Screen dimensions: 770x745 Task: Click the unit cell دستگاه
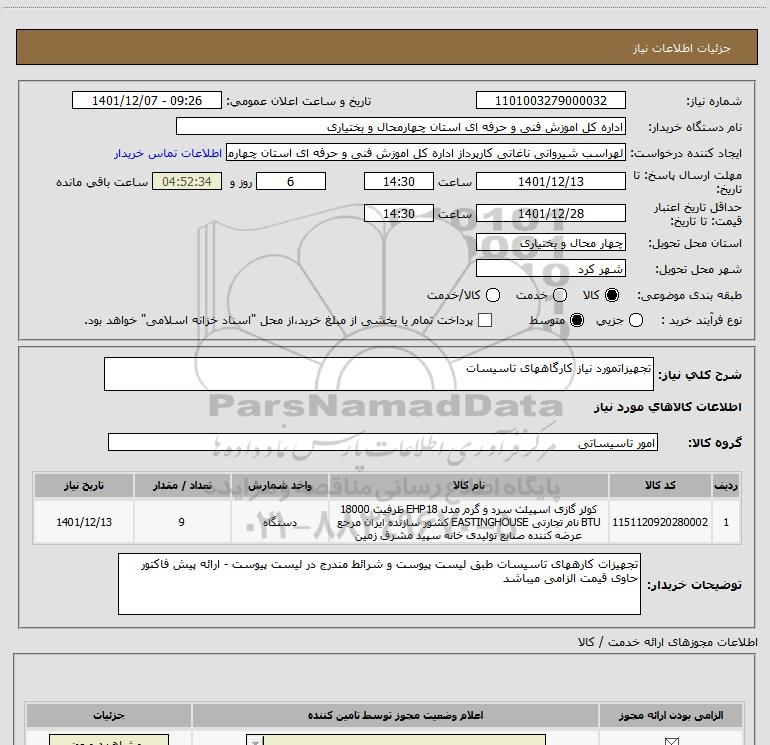point(279,522)
